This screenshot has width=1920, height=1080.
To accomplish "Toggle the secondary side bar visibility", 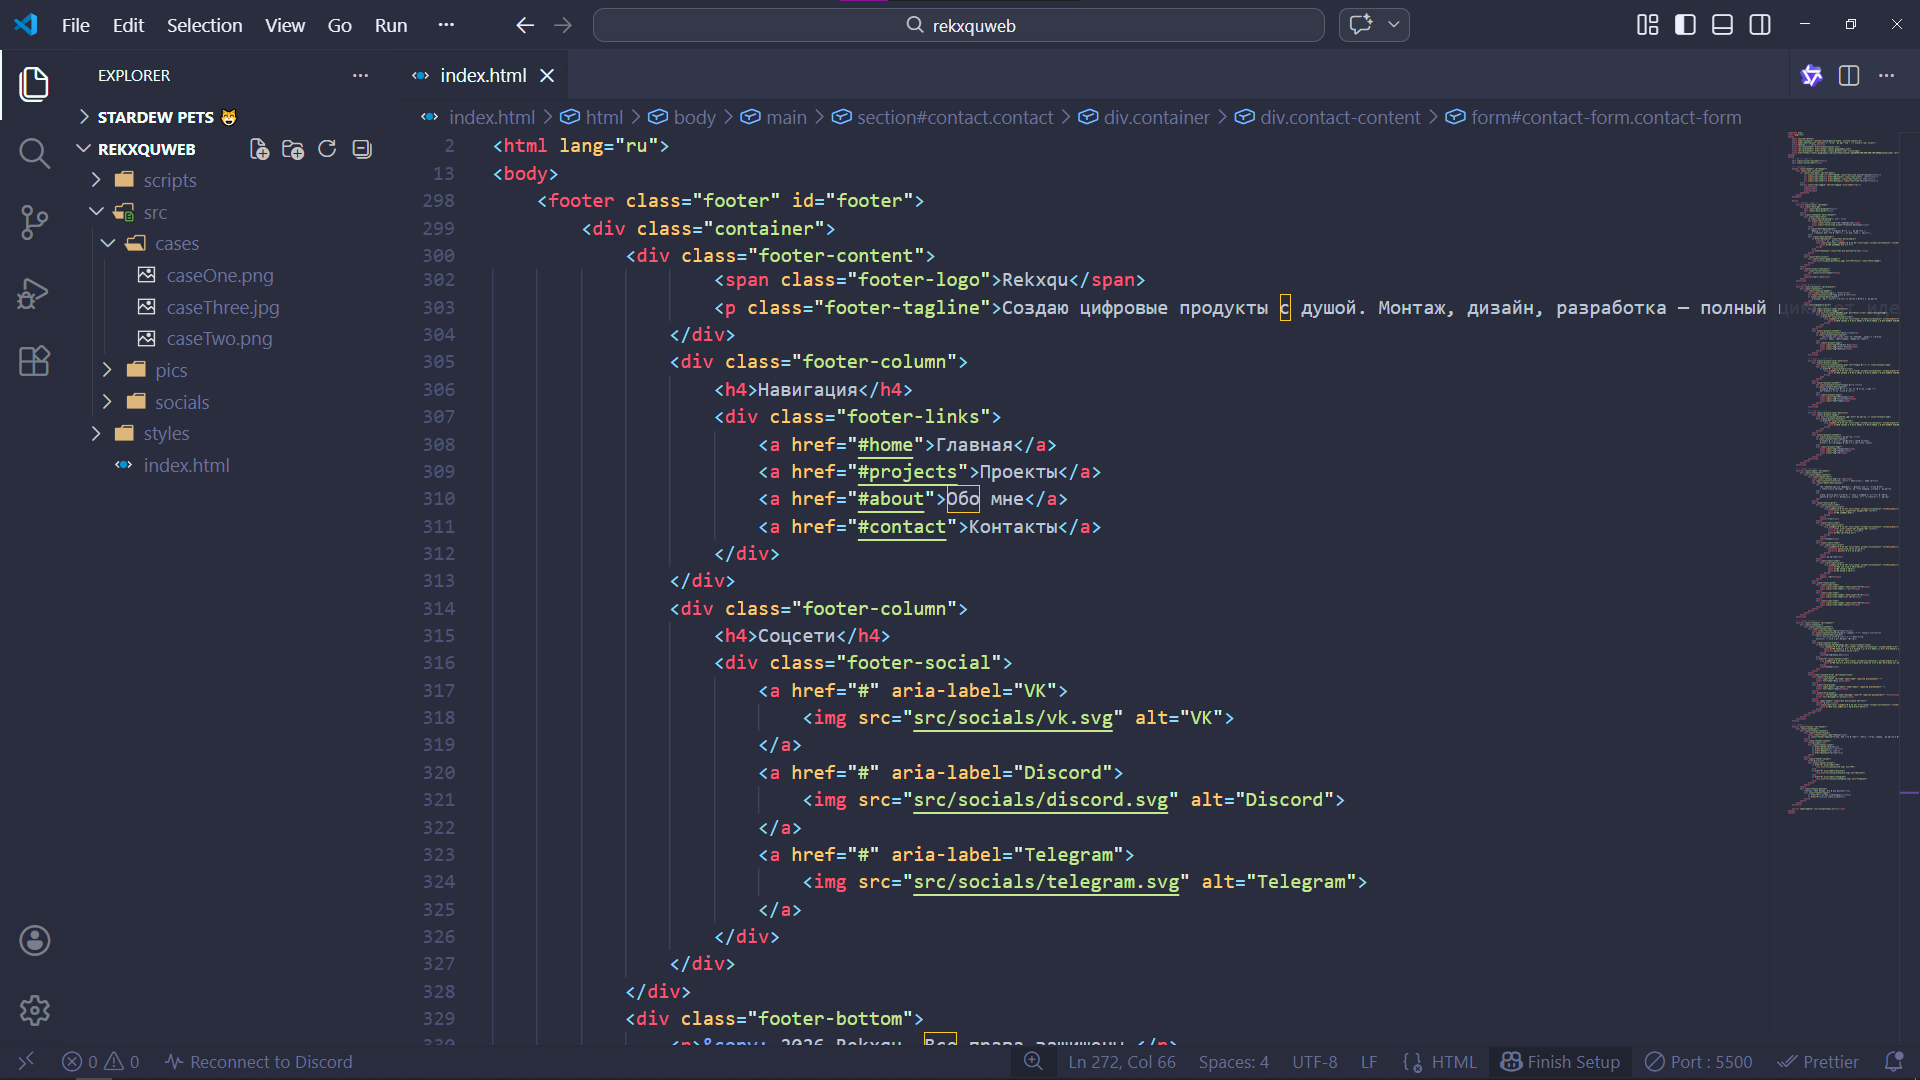I will click(1760, 25).
